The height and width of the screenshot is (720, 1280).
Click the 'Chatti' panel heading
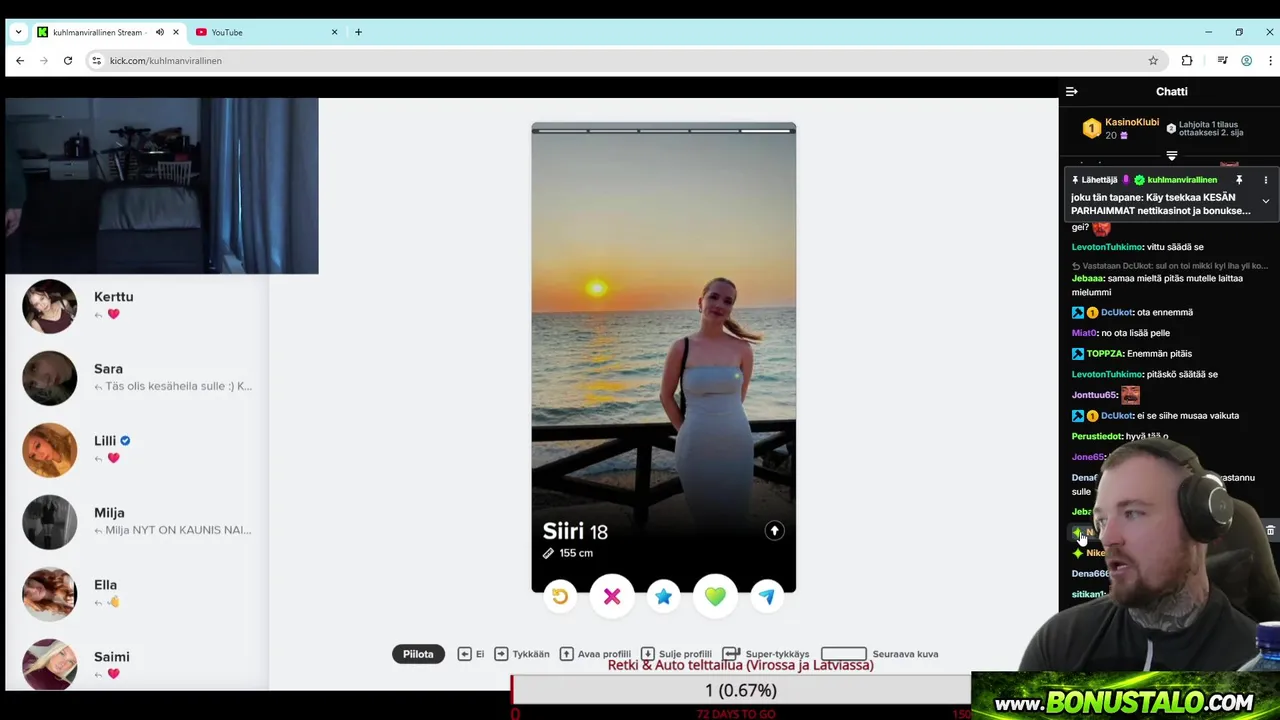coord(1172,91)
